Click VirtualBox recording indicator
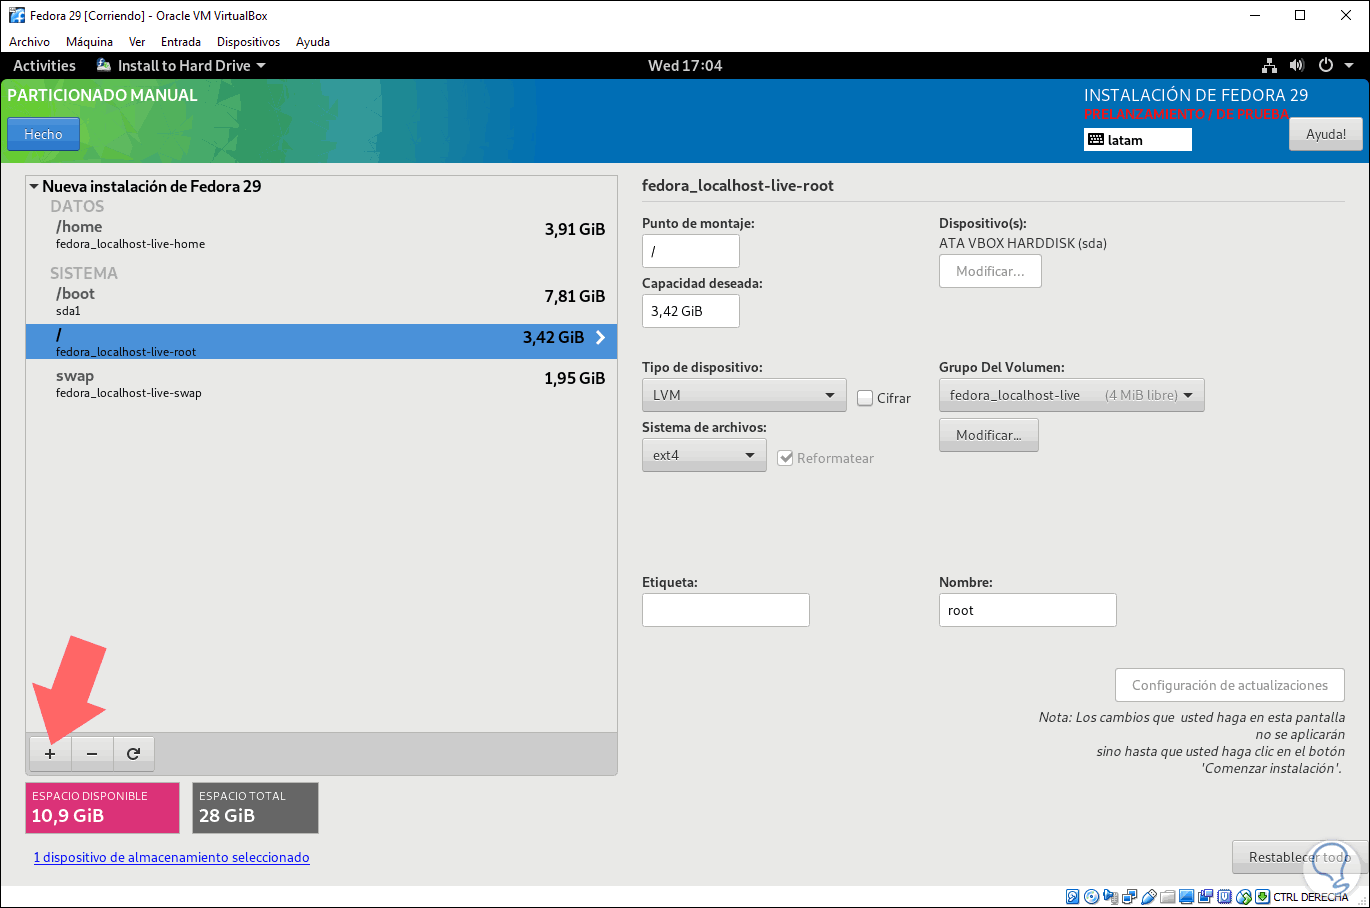Viewport: 1370px width, 908px height. tap(1205, 897)
